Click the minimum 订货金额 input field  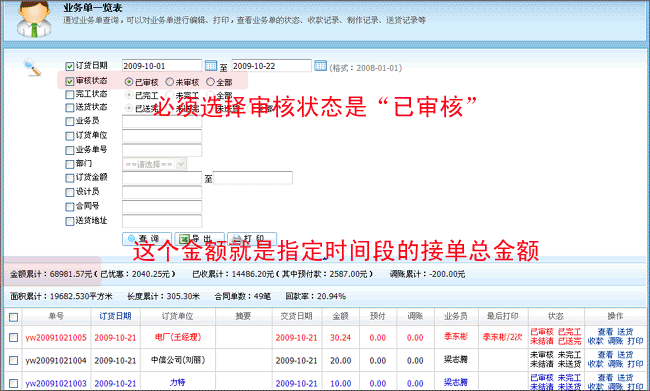pos(162,178)
